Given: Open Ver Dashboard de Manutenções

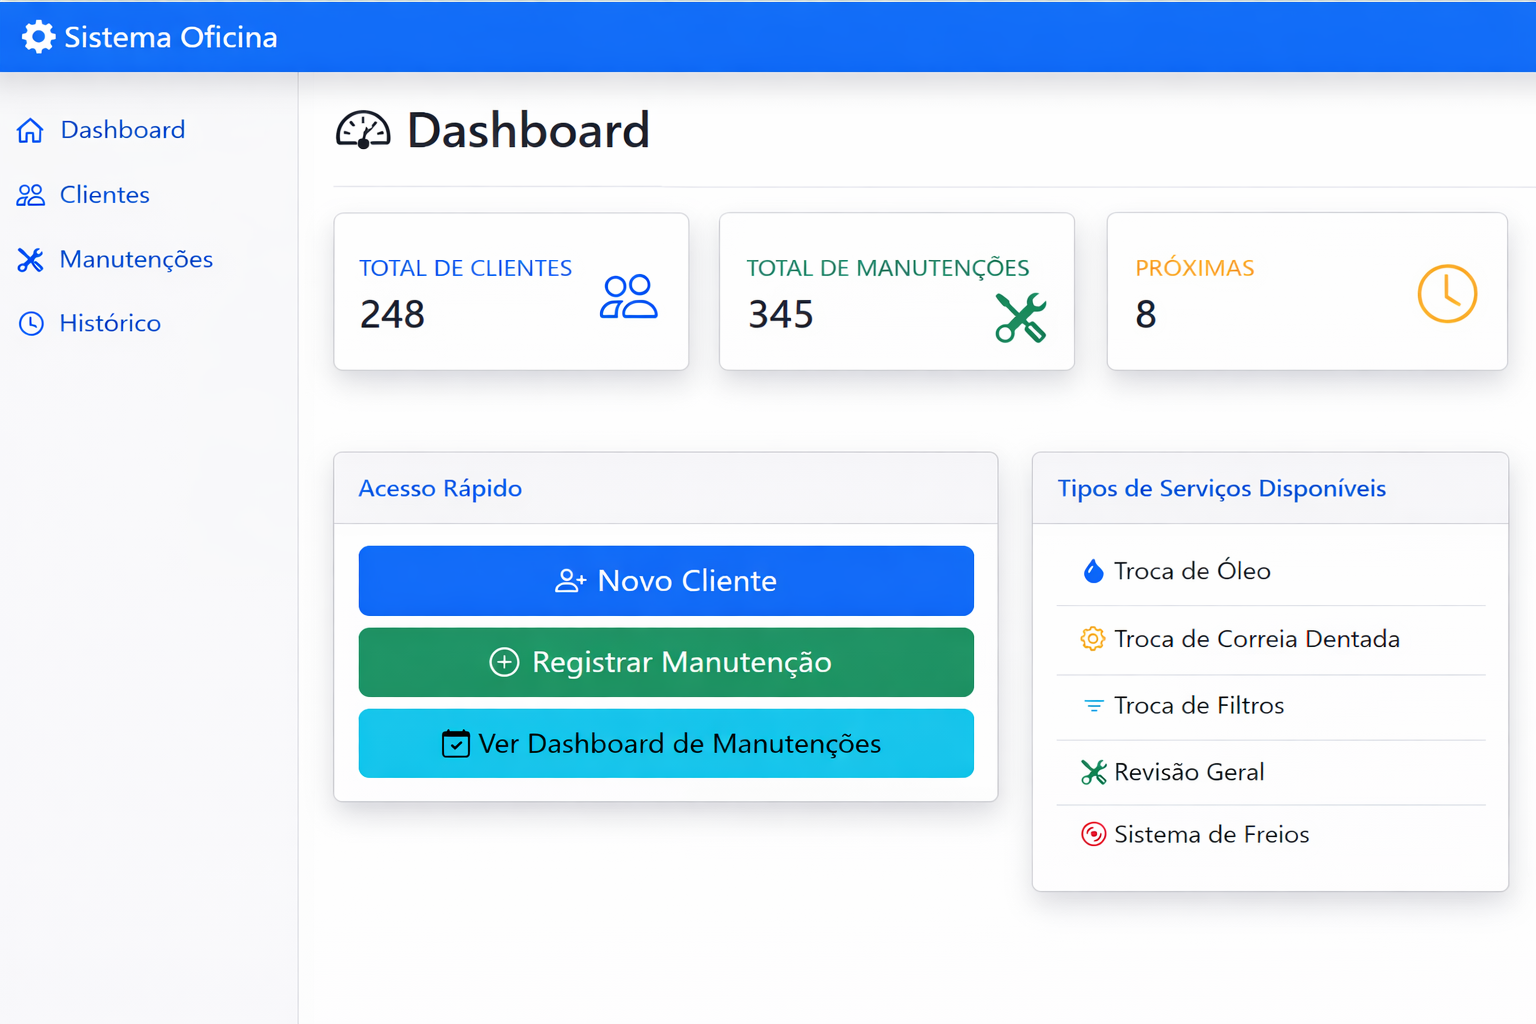Looking at the screenshot, I should pyautogui.click(x=666, y=743).
